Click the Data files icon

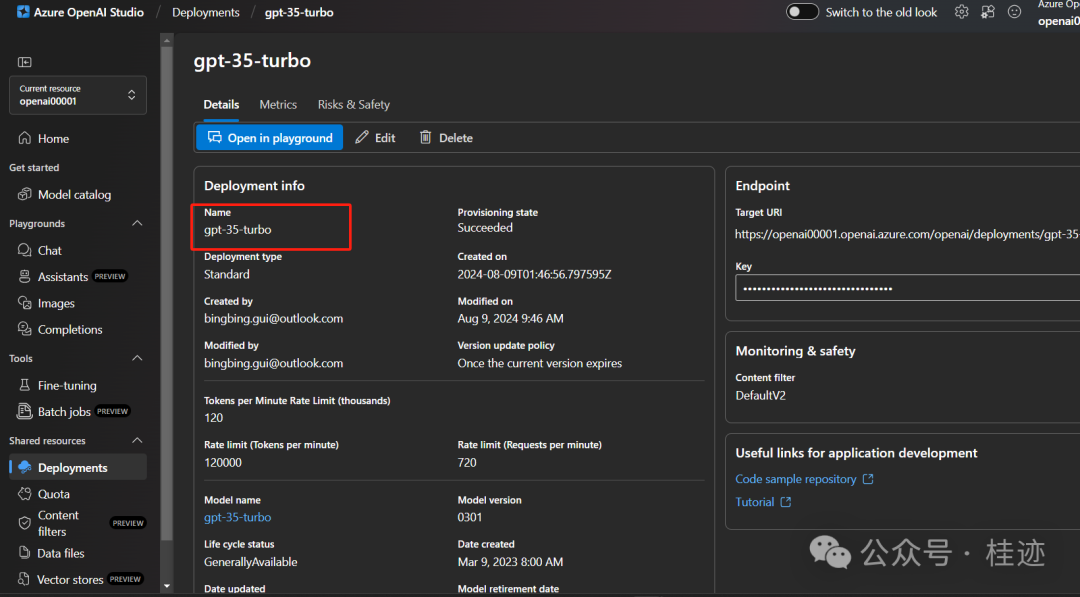click(x=25, y=552)
